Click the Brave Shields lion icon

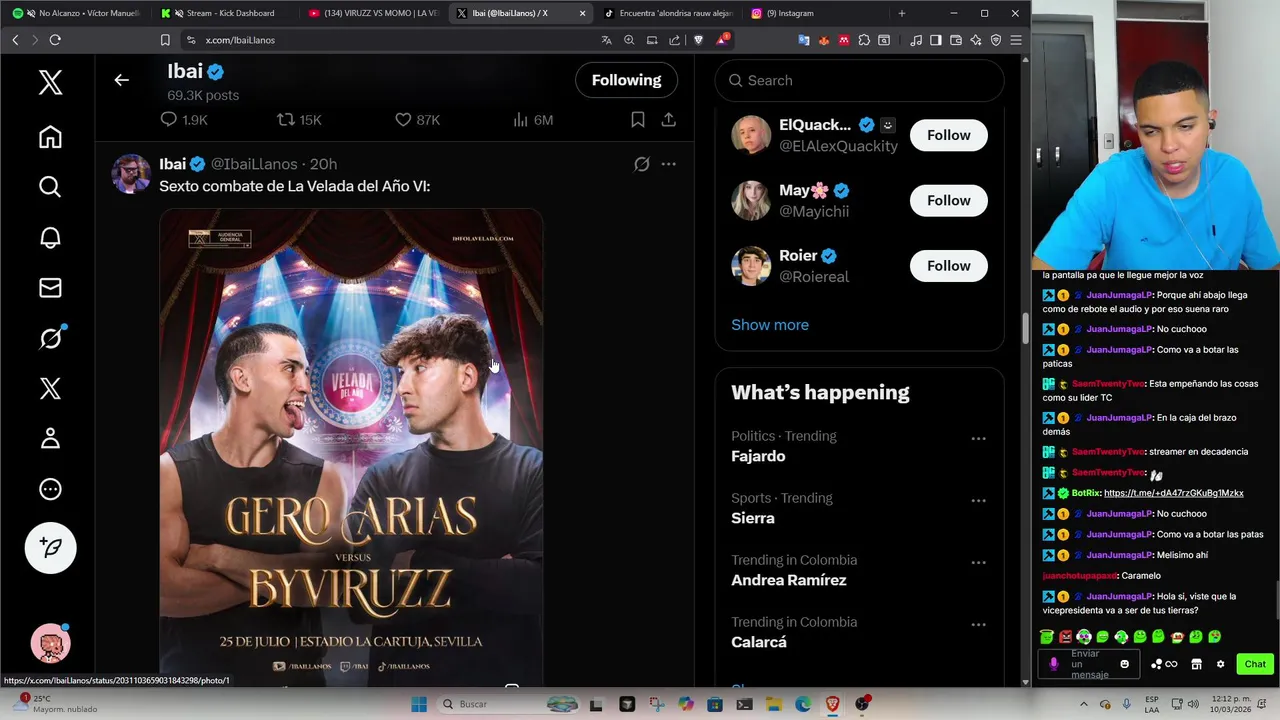point(698,40)
